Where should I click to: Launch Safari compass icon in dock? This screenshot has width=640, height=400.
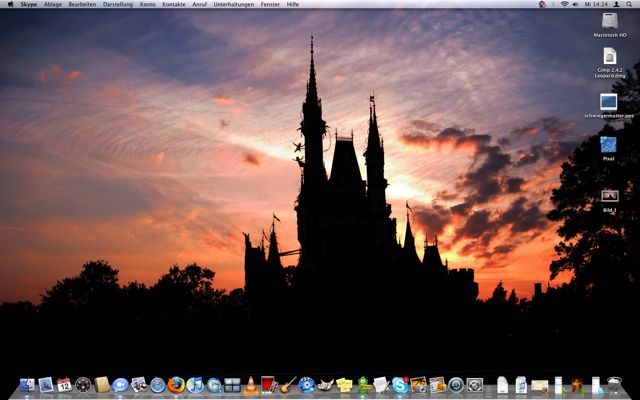tap(157, 385)
